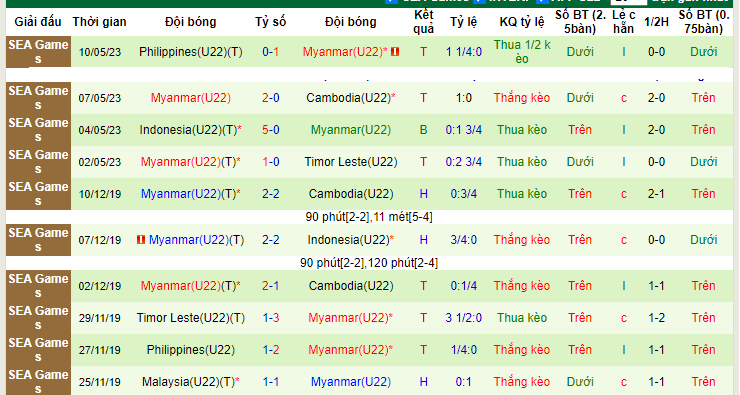Select the Thua 1/2 kèo result cell

[521, 52]
